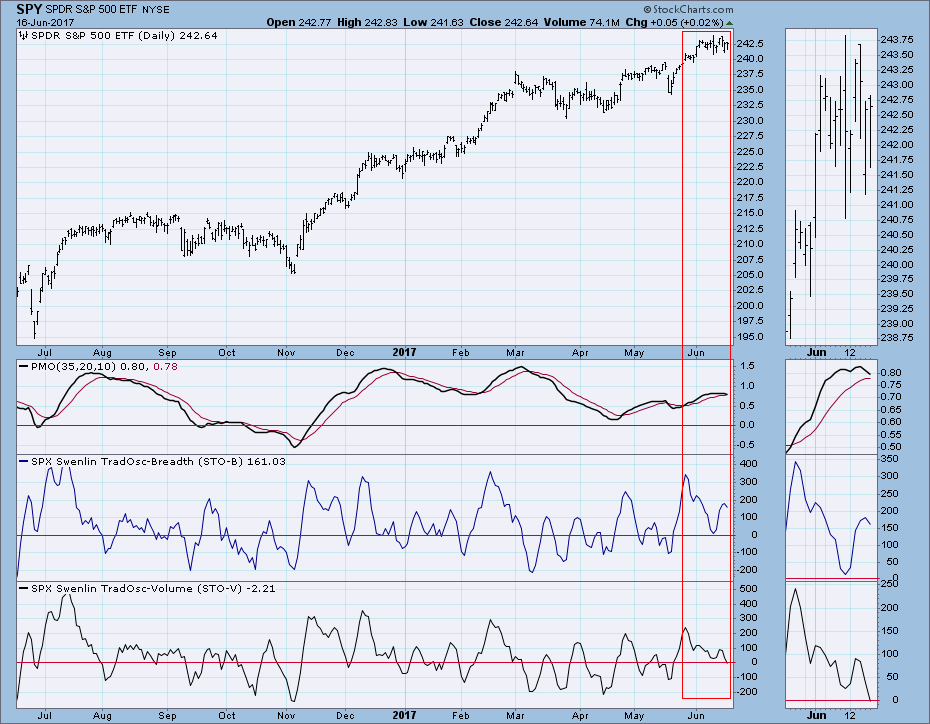This screenshot has height=724, width=930.
Task: Click the 2017 year label under price chart
Action: point(404,352)
